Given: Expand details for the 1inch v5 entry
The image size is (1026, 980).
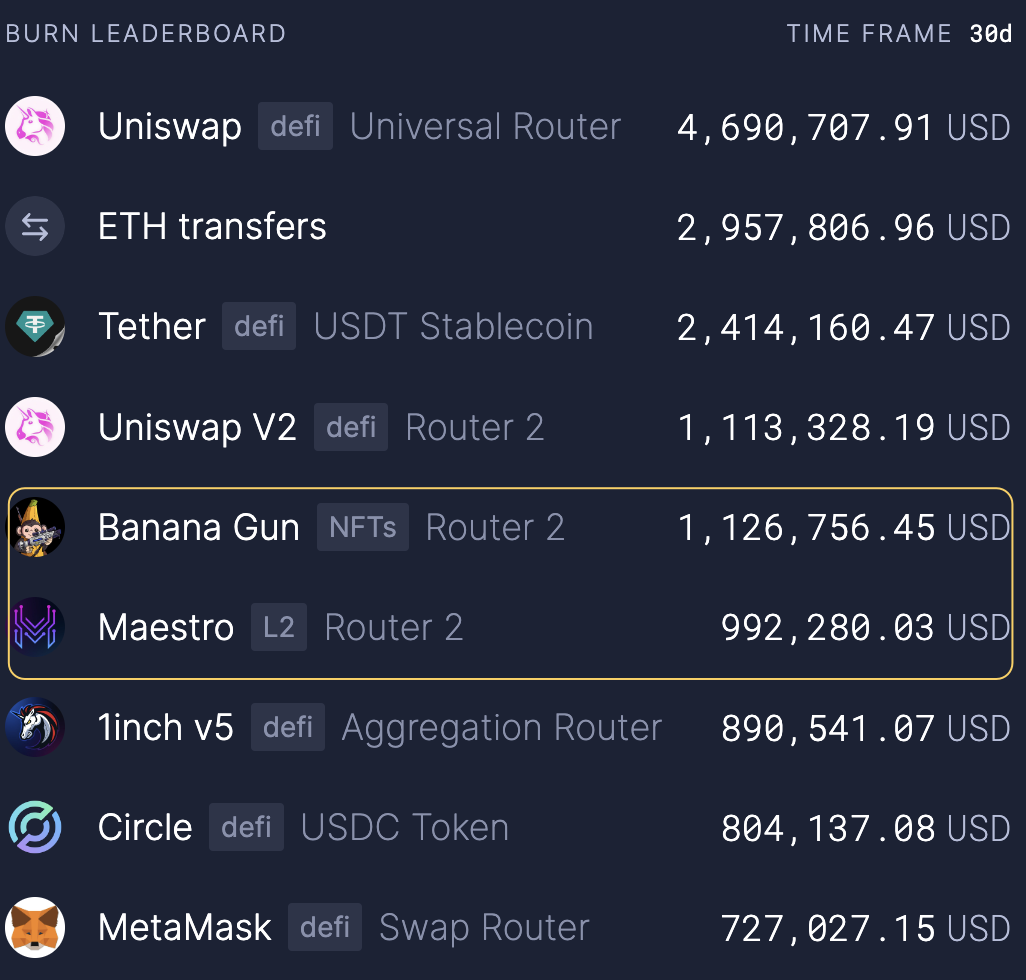Looking at the screenshot, I should [x=166, y=727].
